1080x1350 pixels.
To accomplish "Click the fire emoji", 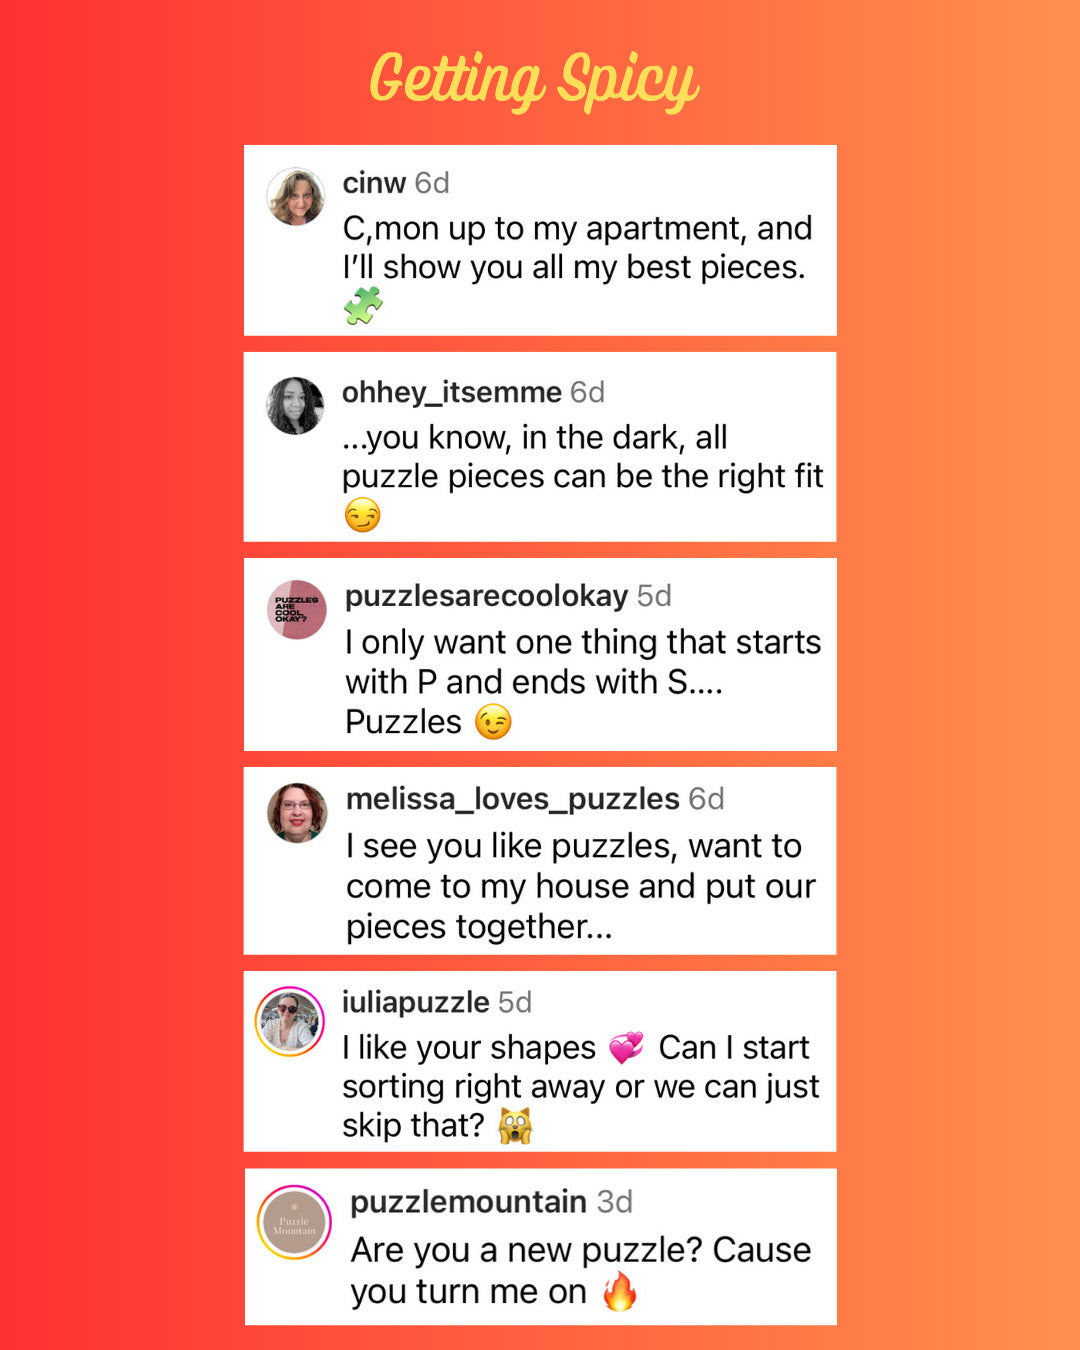I will (620, 1291).
